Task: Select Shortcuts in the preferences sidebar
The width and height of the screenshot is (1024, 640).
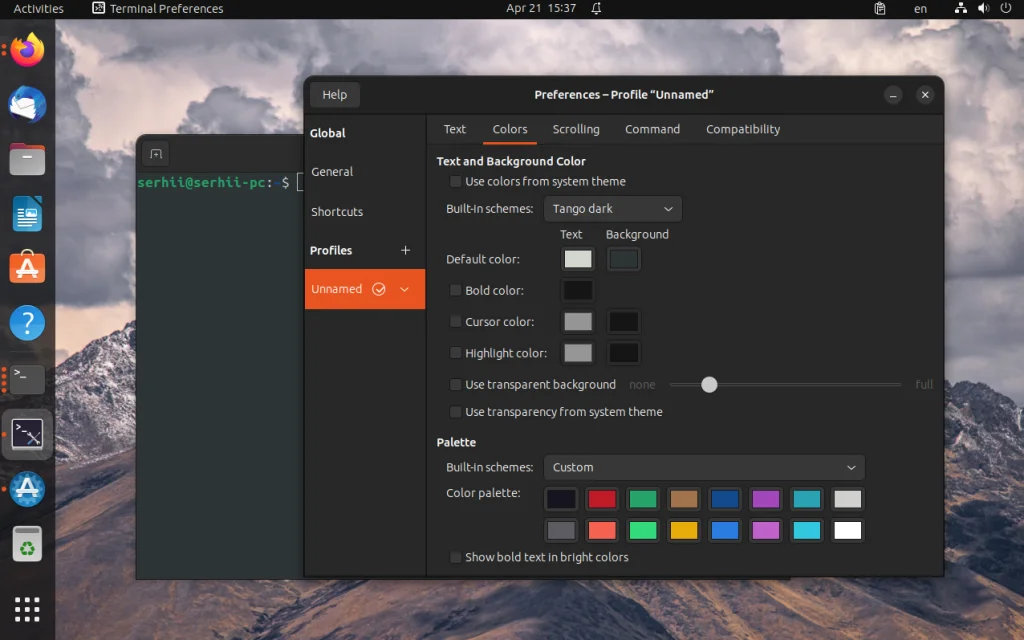Action: 336,211
